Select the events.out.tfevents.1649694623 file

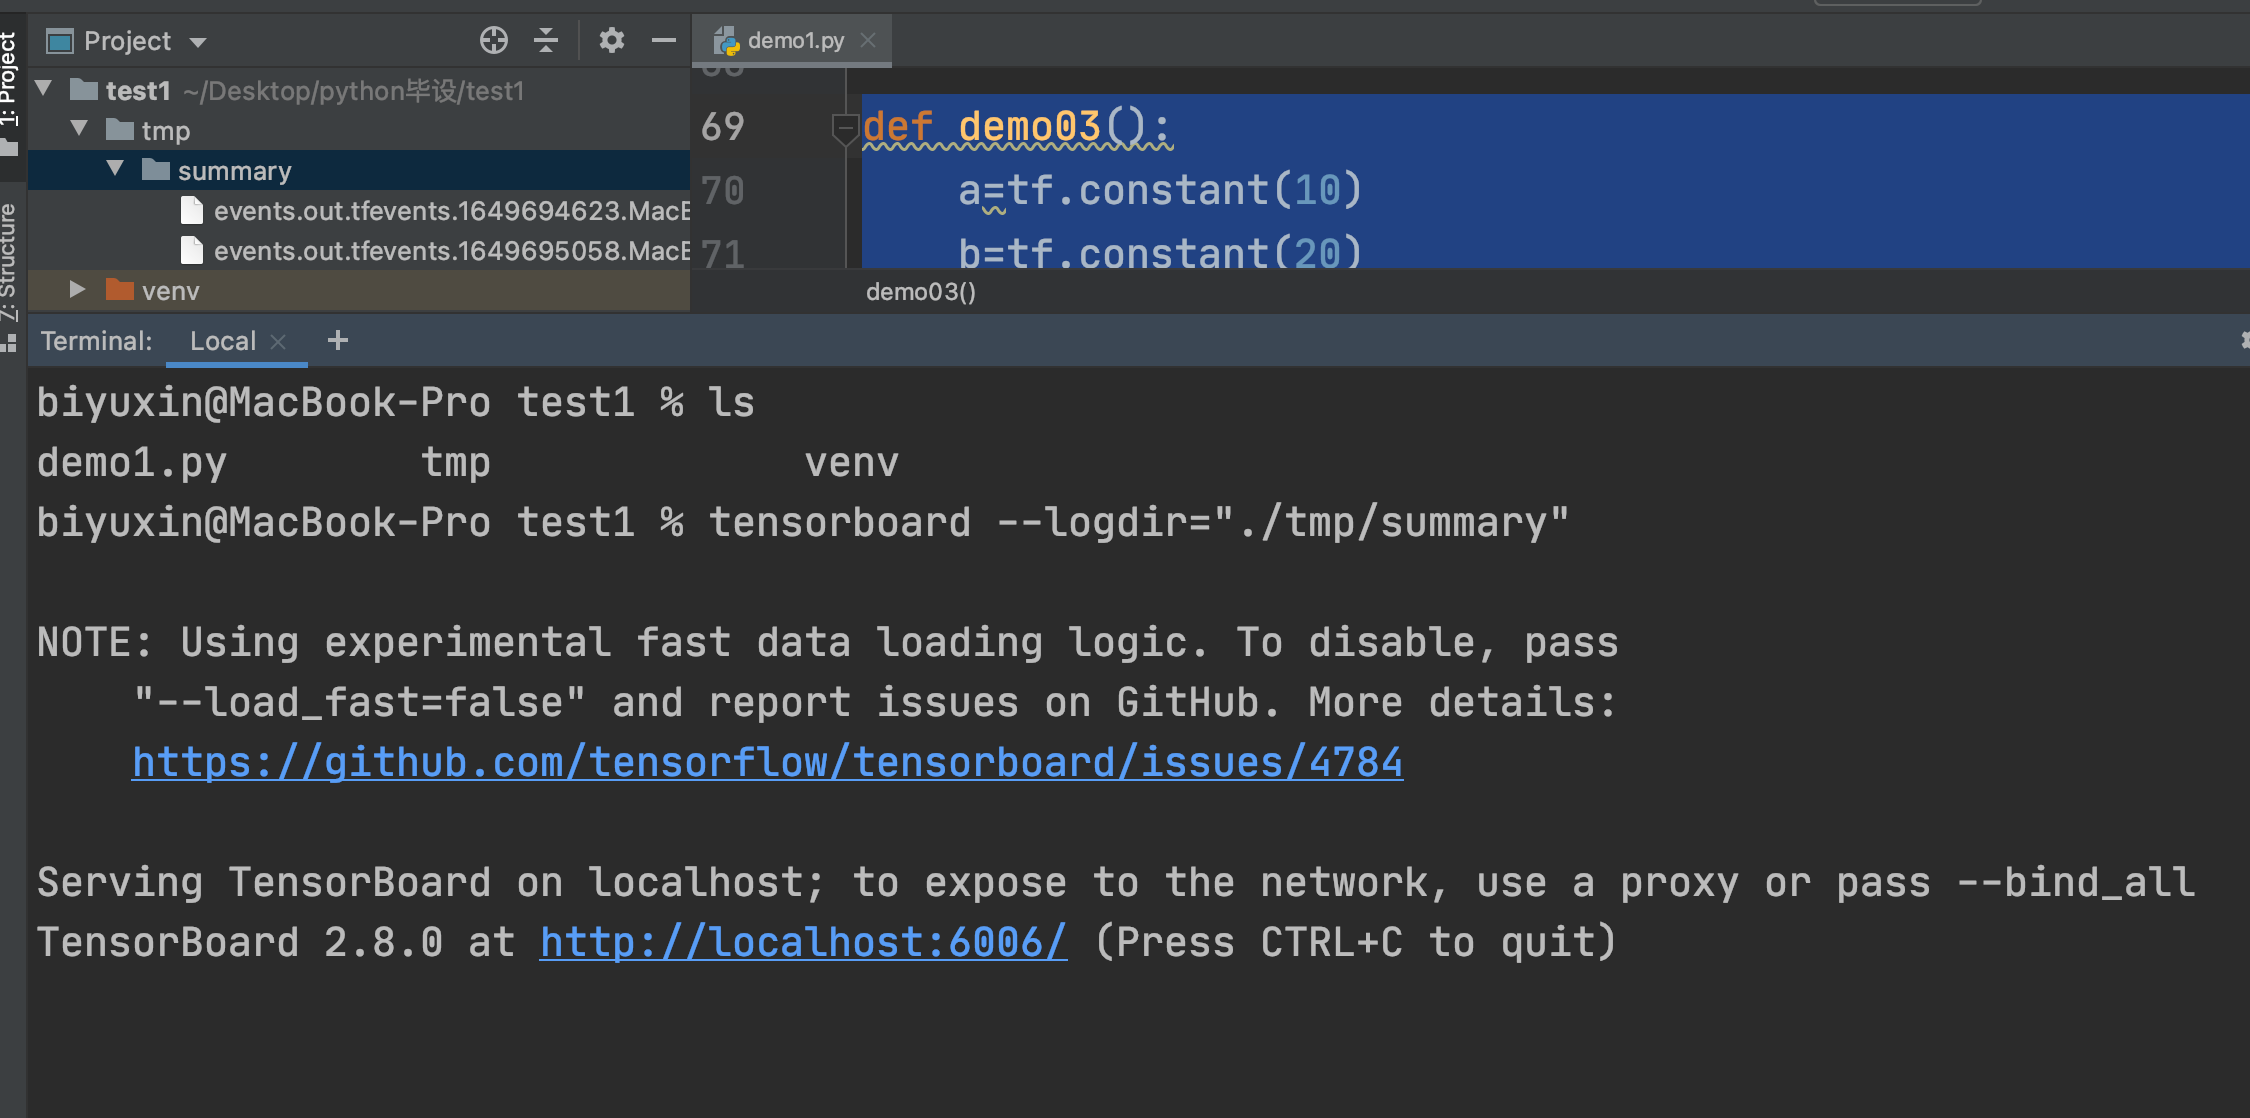point(450,211)
